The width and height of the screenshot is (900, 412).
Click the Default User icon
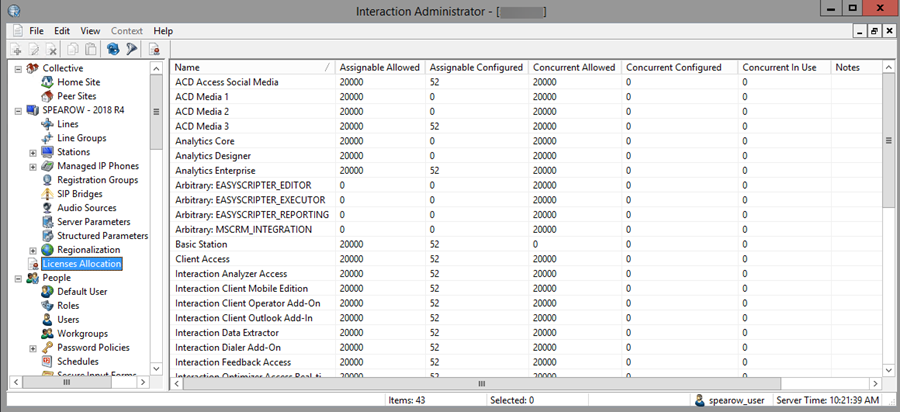click(x=47, y=291)
